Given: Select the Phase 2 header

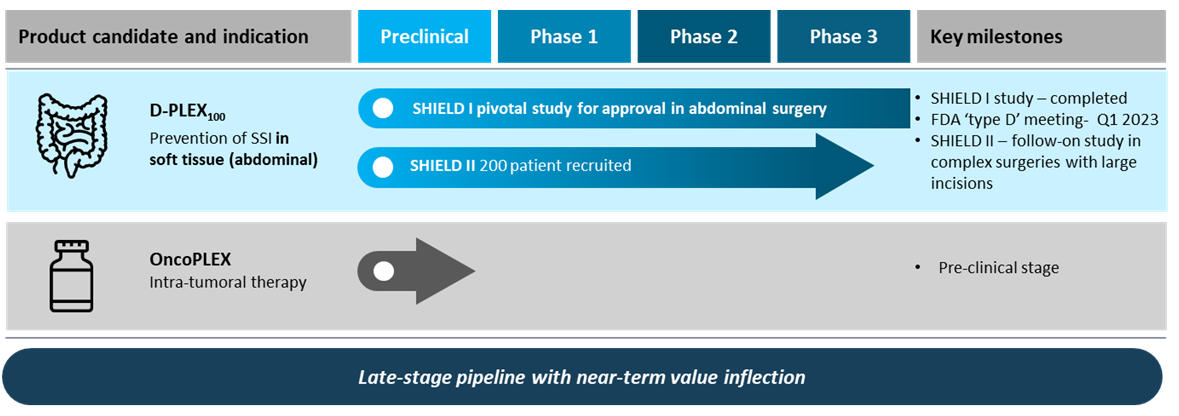Looking at the screenshot, I should (x=704, y=36).
